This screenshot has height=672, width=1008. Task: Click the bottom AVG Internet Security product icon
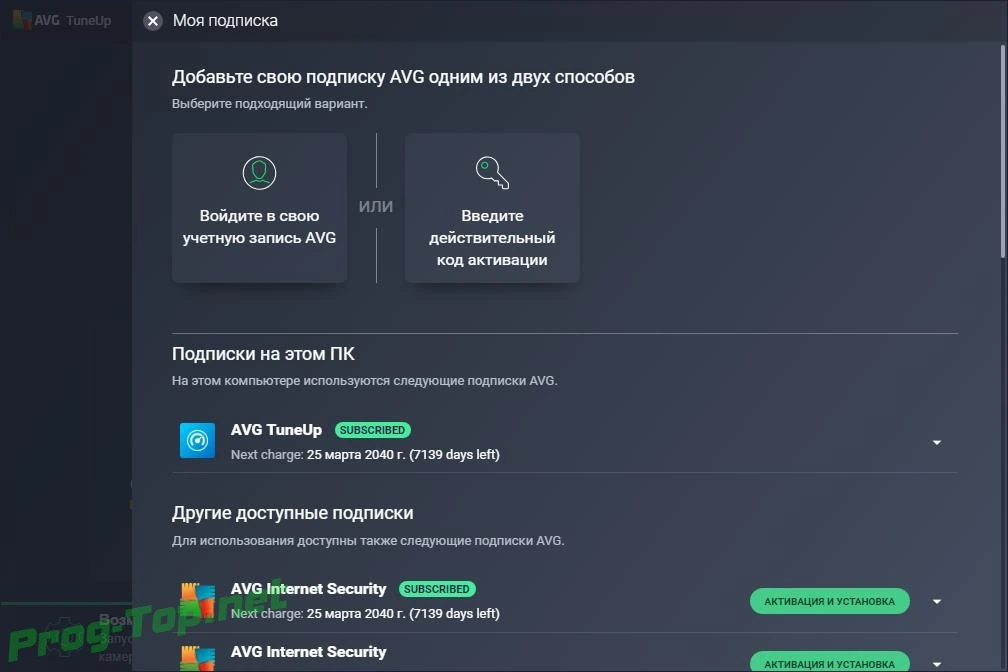pos(197,658)
